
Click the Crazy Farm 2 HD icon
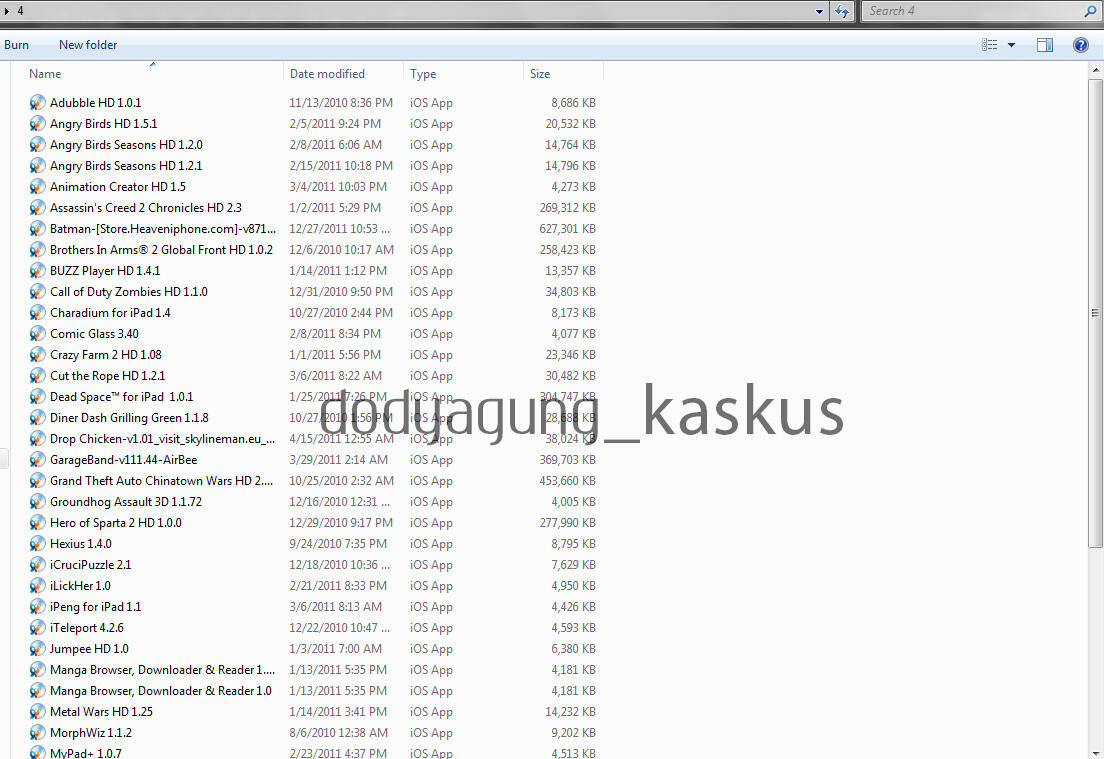37,355
